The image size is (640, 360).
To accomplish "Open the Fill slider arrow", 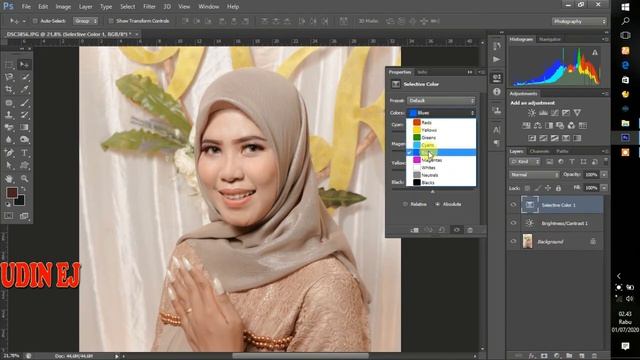I will pos(604,188).
